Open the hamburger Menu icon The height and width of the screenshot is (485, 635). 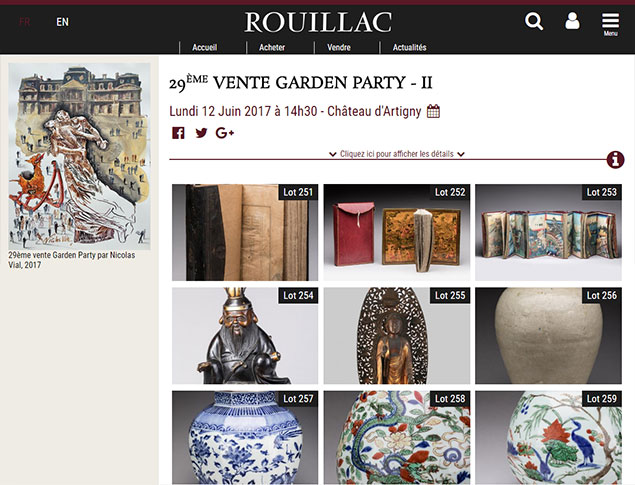point(610,24)
